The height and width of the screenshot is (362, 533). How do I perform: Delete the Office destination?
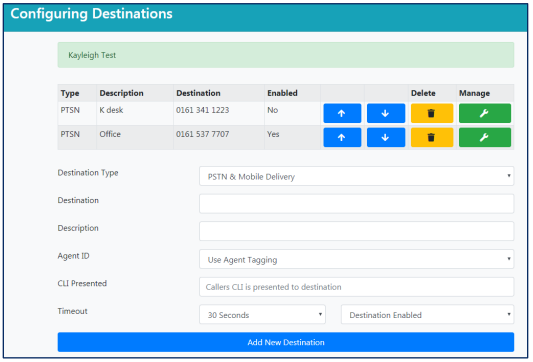coord(432,137)
